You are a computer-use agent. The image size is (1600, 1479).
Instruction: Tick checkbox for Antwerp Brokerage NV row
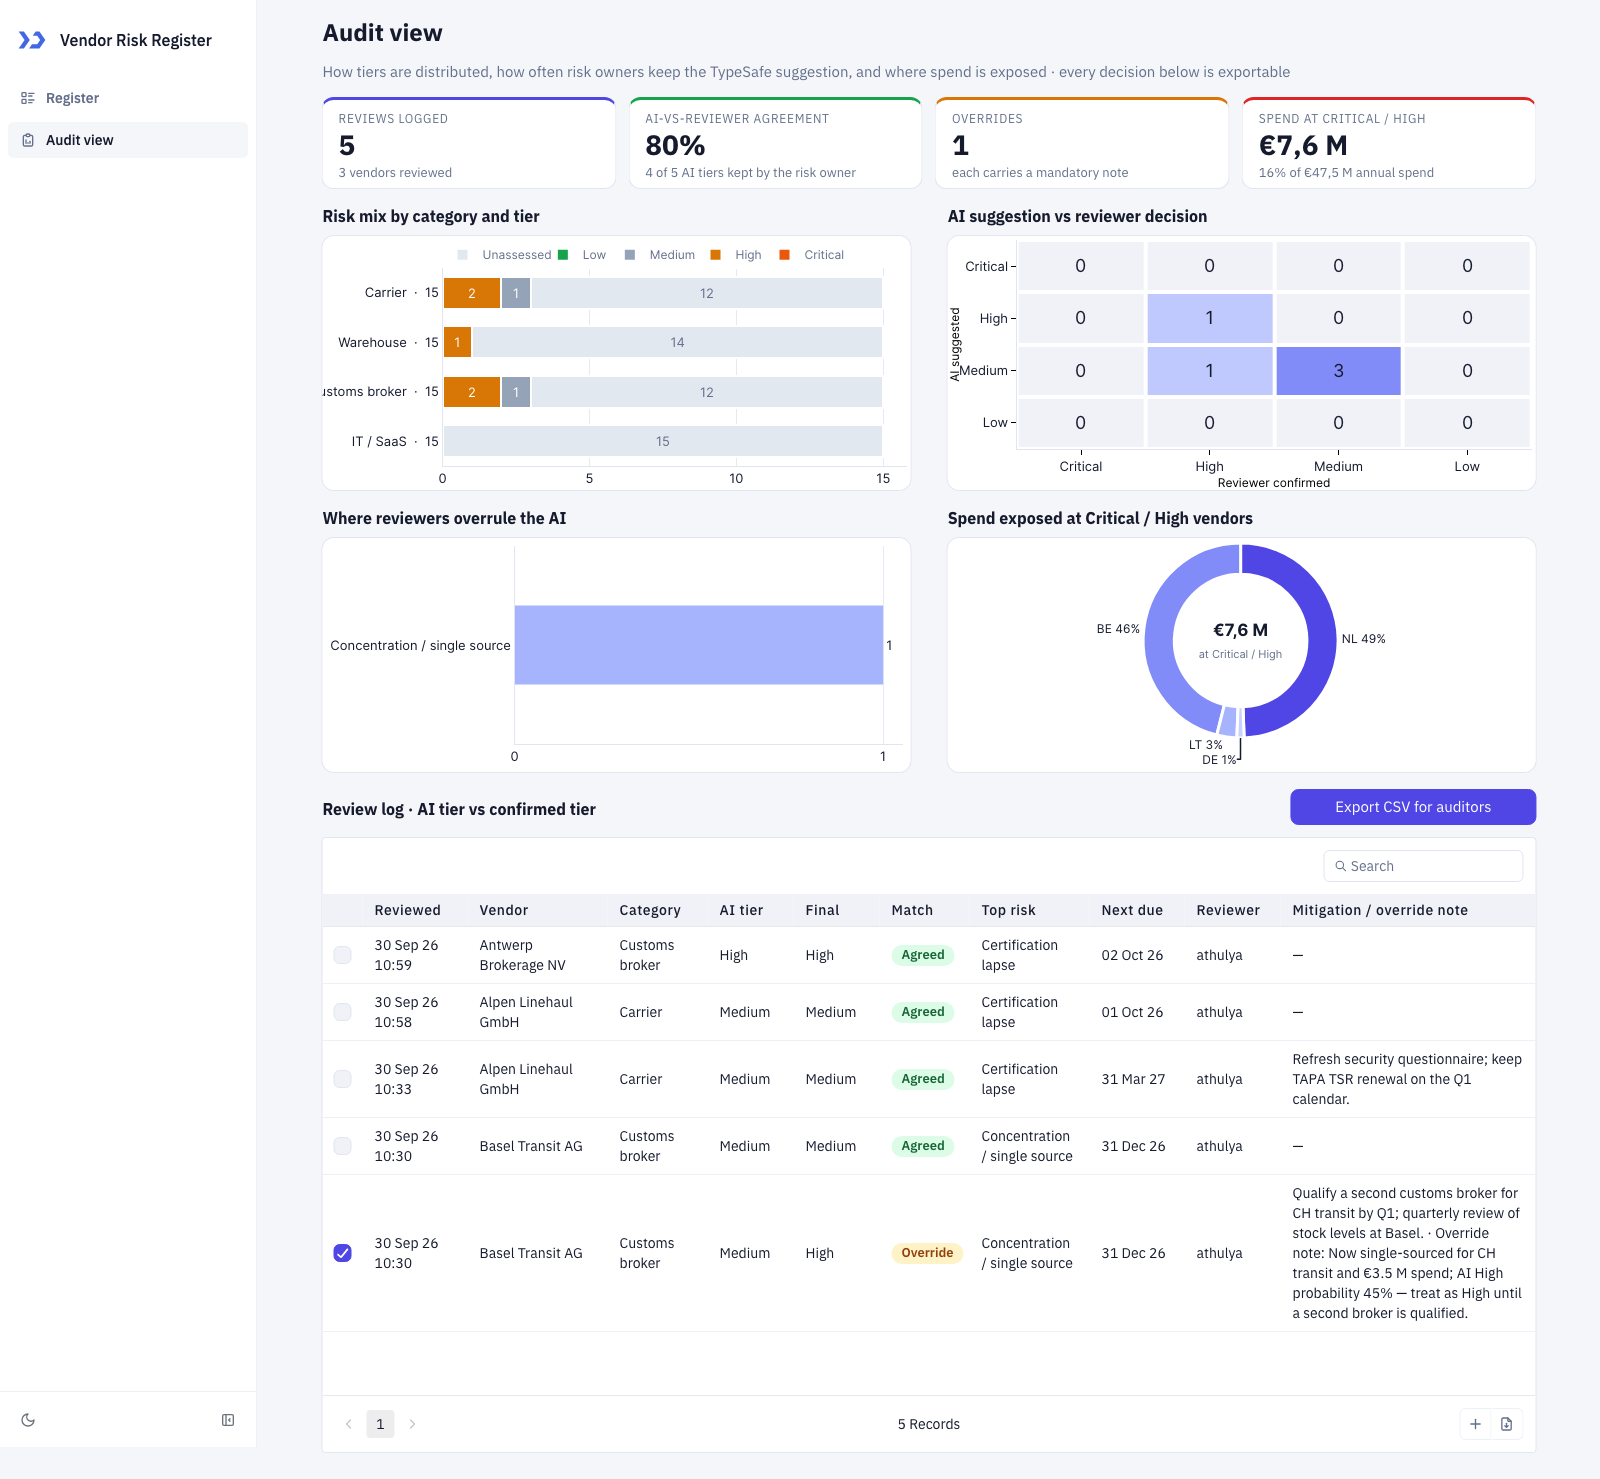pos(342,955)
